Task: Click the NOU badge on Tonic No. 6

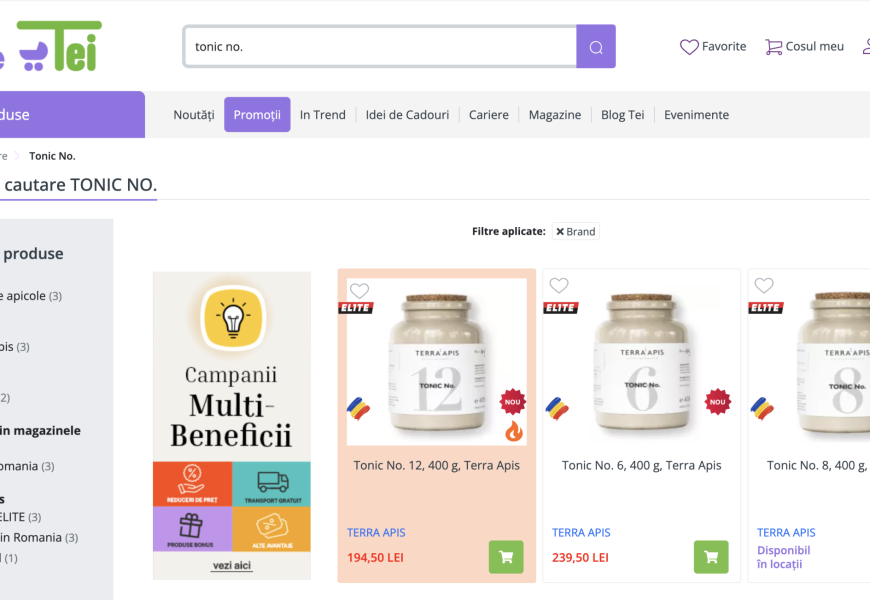Action: [x=717, y=401]
